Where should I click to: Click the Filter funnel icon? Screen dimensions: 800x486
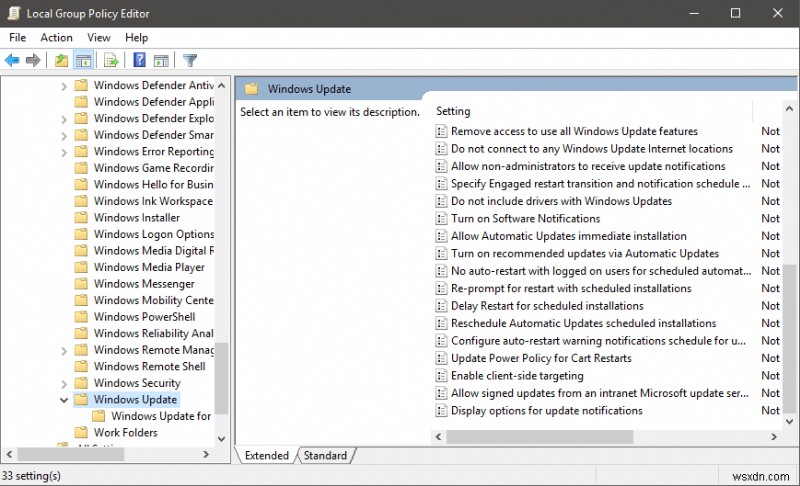pyautogui.click(x=190, y=60)
